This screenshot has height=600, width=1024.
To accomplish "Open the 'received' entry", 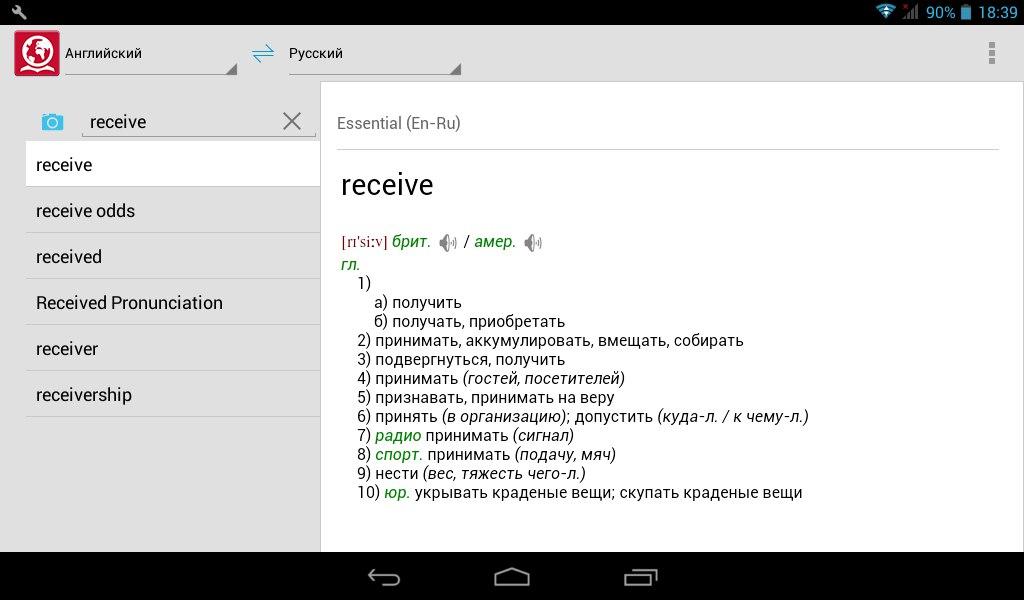I will (172, 257).
